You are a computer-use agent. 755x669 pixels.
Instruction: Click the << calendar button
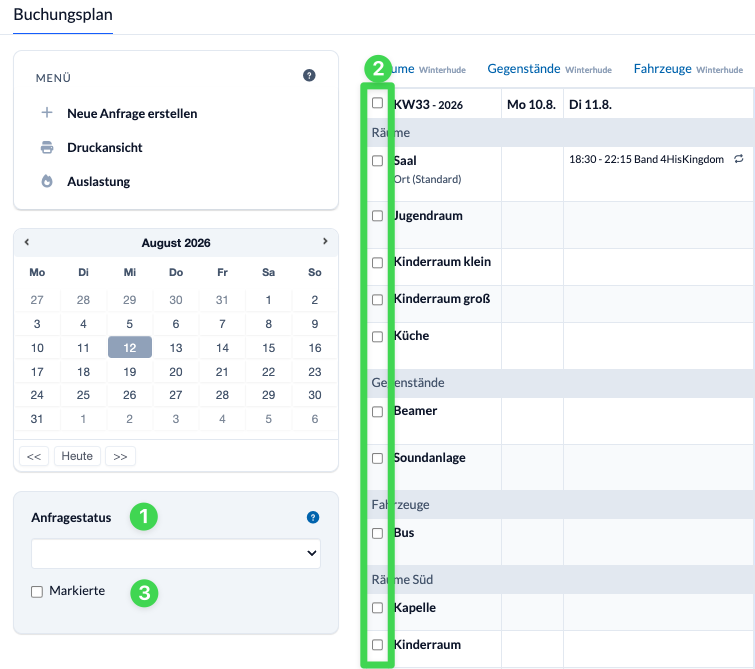(x=34, y=456)
